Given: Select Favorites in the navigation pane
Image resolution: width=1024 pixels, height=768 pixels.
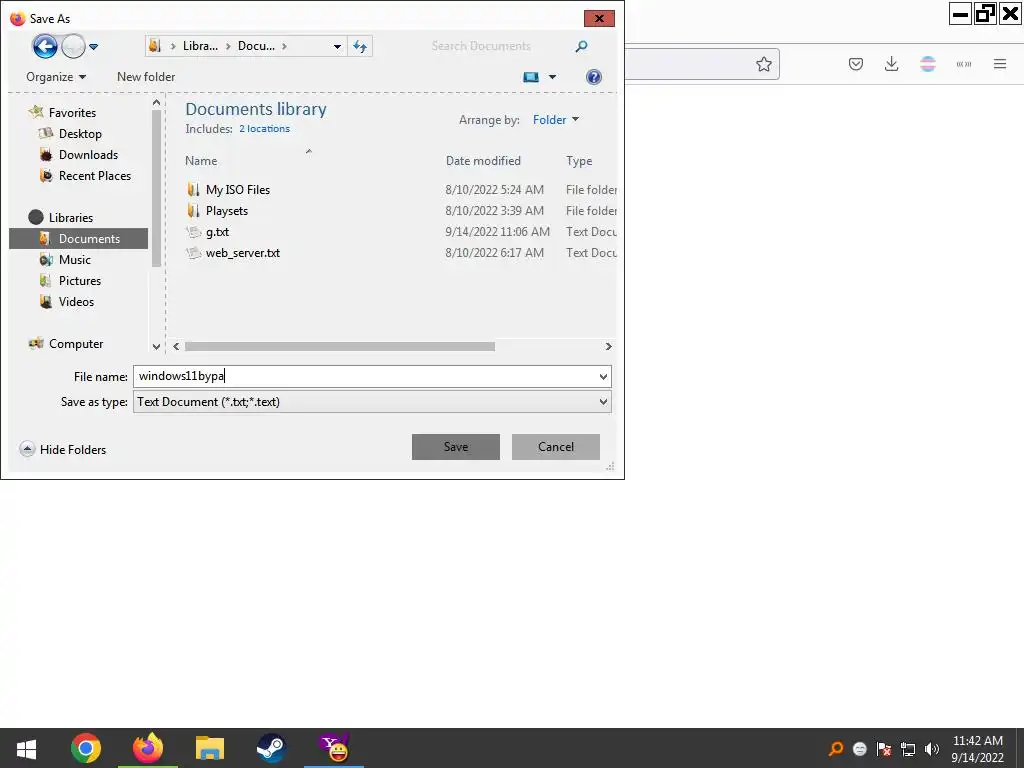Looking at the screenshot, I should click(x=72, y=113).
